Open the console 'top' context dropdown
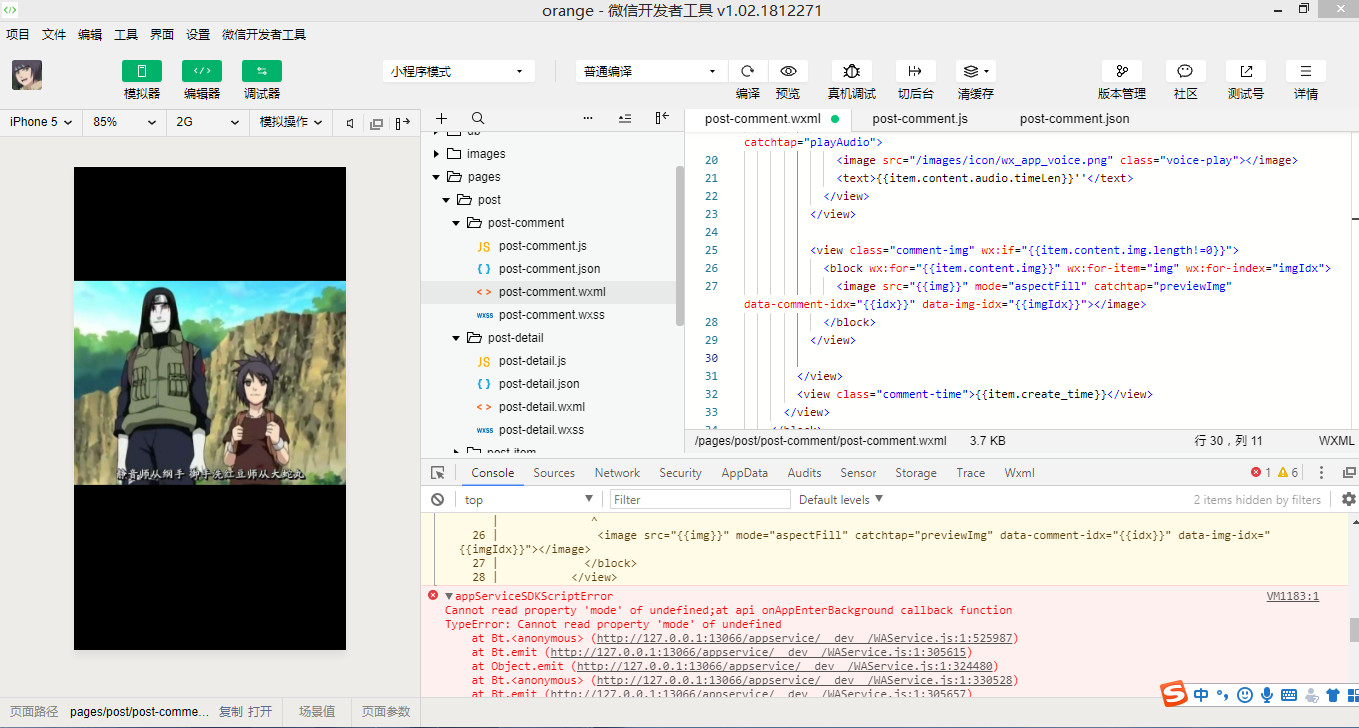1359x728 pixels. [x=528, y=499]
